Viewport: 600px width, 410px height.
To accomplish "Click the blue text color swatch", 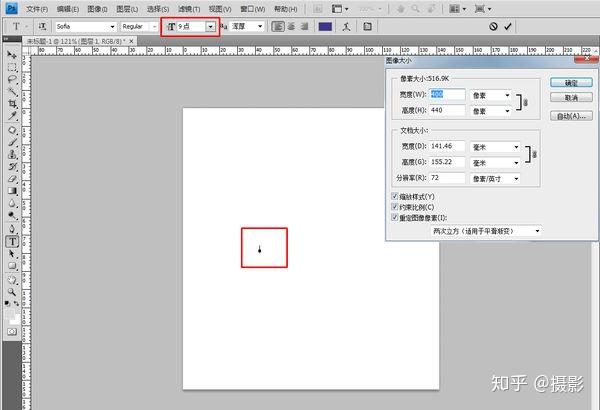I will point(325,26).
